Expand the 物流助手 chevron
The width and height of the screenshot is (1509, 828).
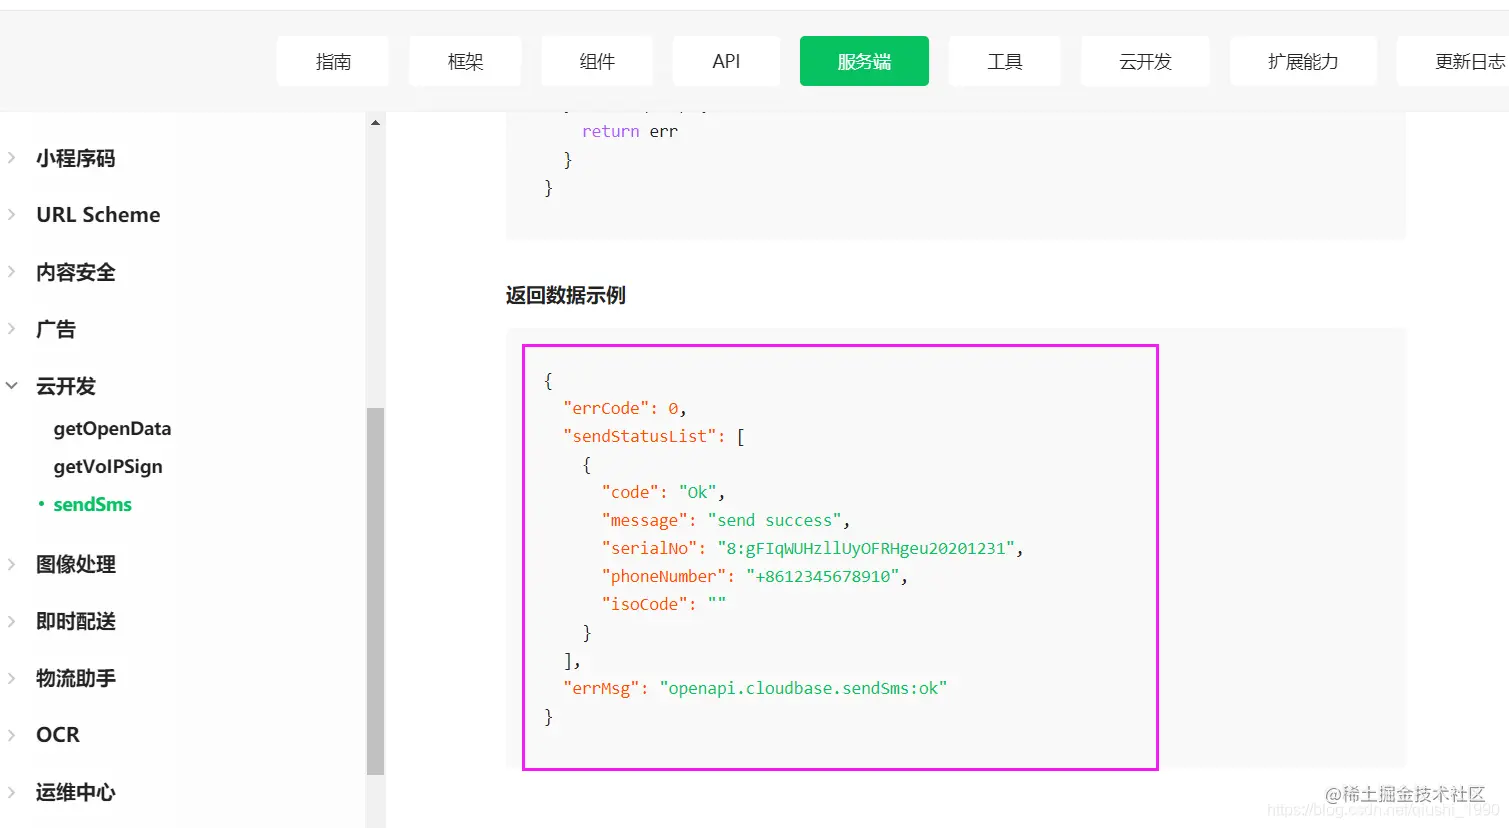tap(12, 678)
